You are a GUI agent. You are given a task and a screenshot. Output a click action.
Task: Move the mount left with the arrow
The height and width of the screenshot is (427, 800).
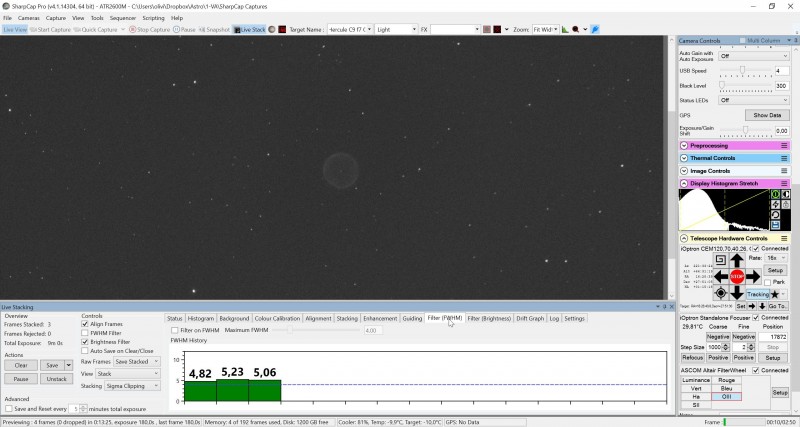point(720,277)
